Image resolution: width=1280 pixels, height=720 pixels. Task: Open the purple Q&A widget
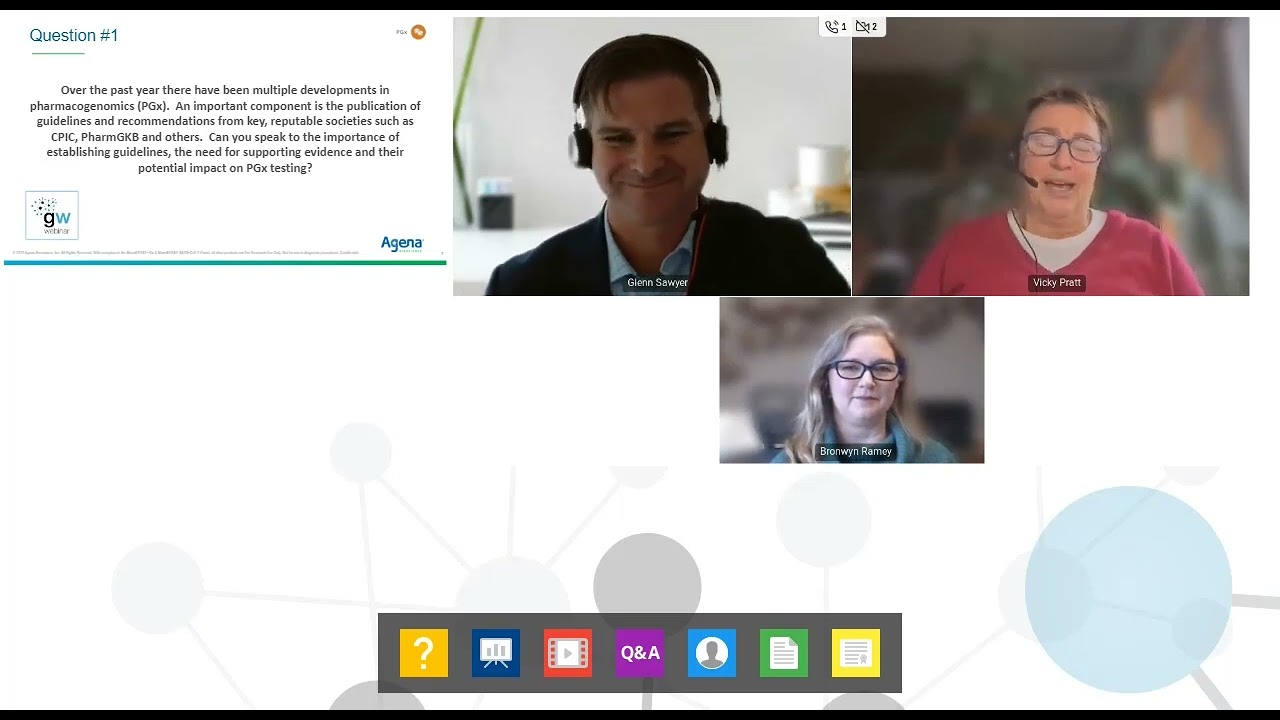(x=640, y=653)
